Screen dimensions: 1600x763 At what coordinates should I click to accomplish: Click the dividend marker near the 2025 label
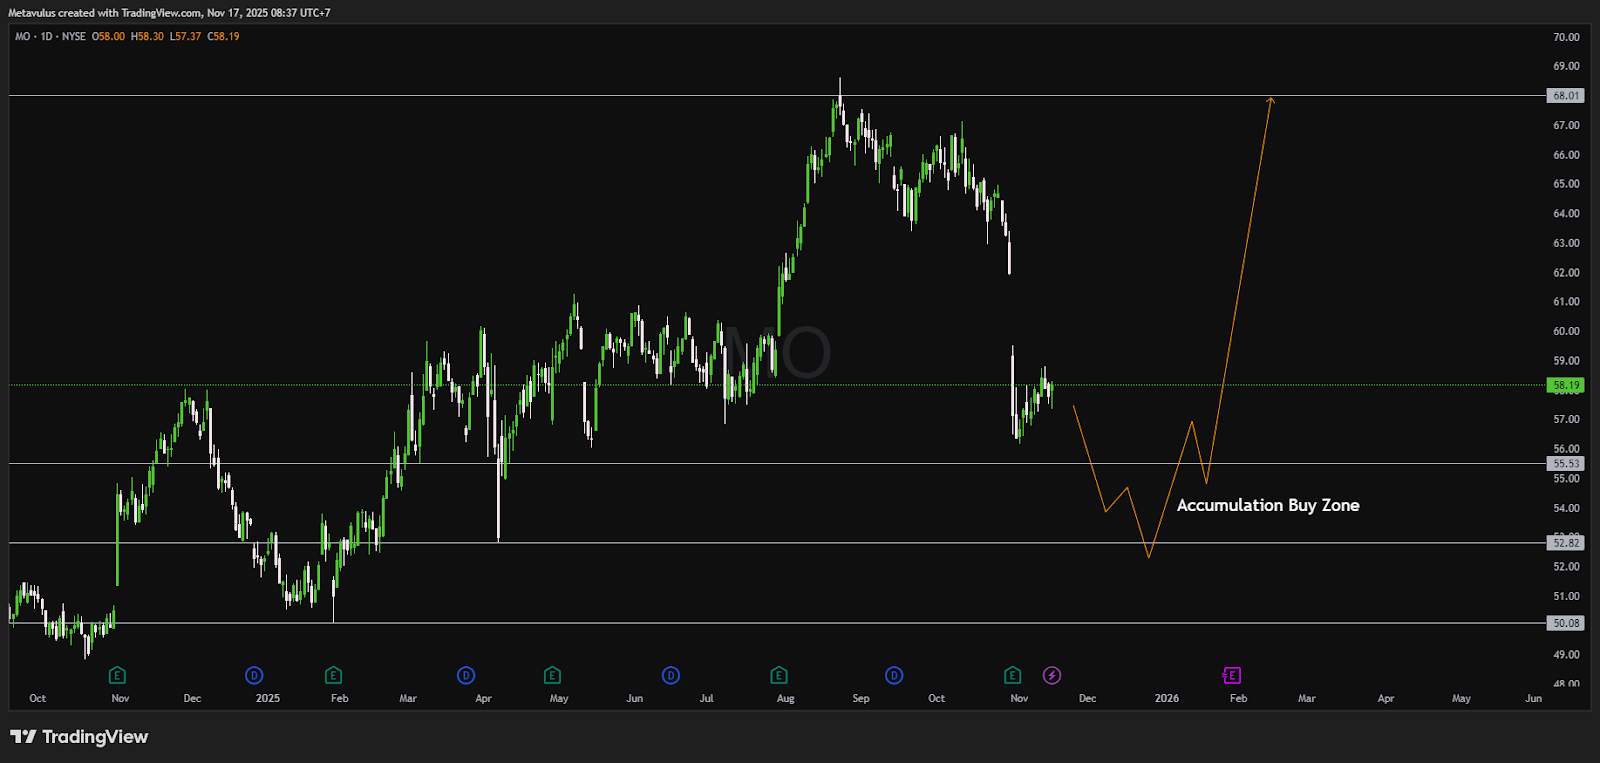(x=254, y=676)
